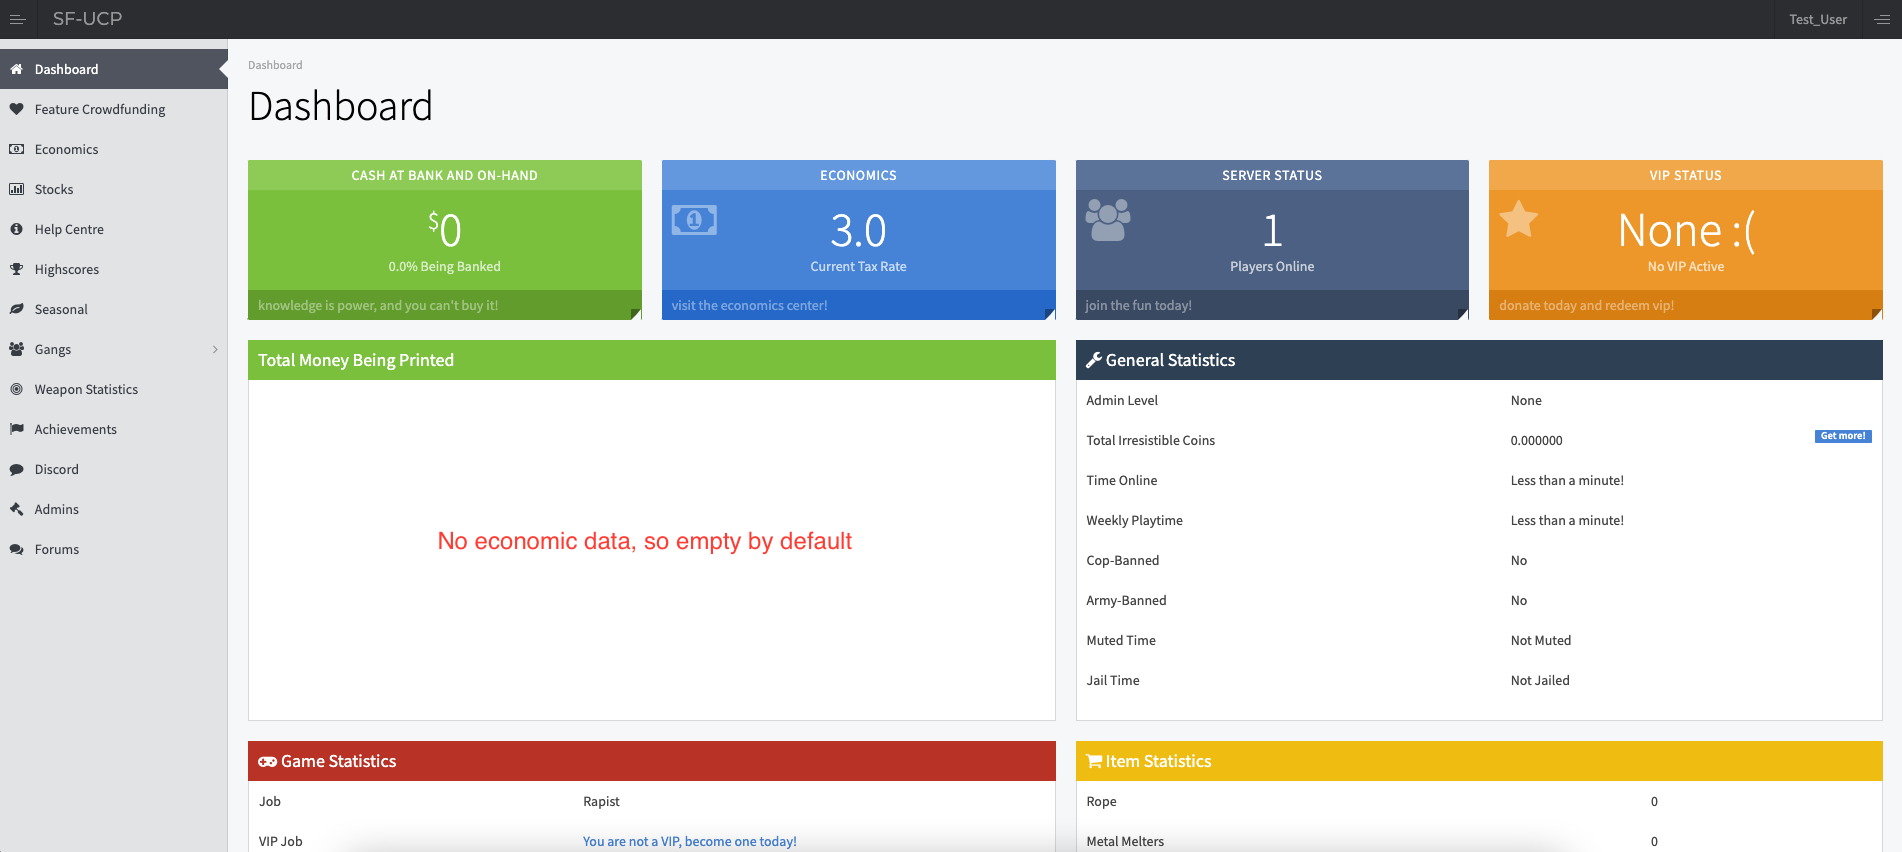The height and width of the screenshot is (852, 1902).
Task: Click the info icon for Help Centre
Action: [16, 229]
